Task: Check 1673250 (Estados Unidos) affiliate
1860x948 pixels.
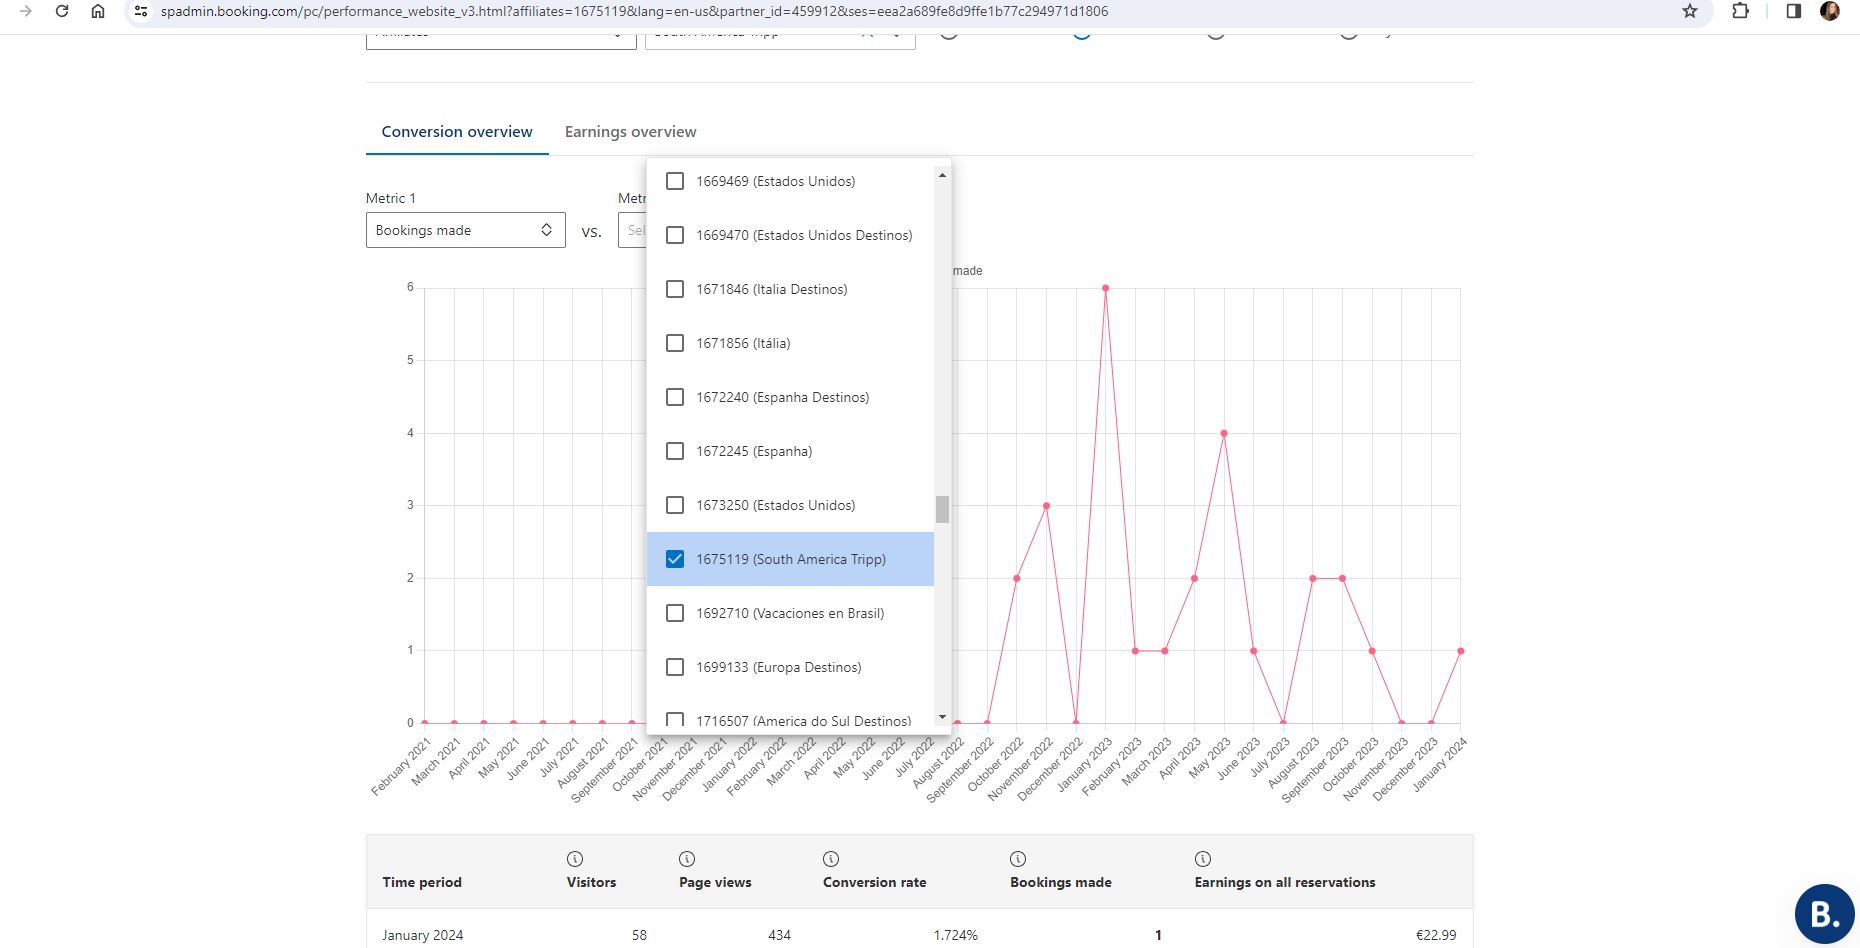Action: [675, 505]
